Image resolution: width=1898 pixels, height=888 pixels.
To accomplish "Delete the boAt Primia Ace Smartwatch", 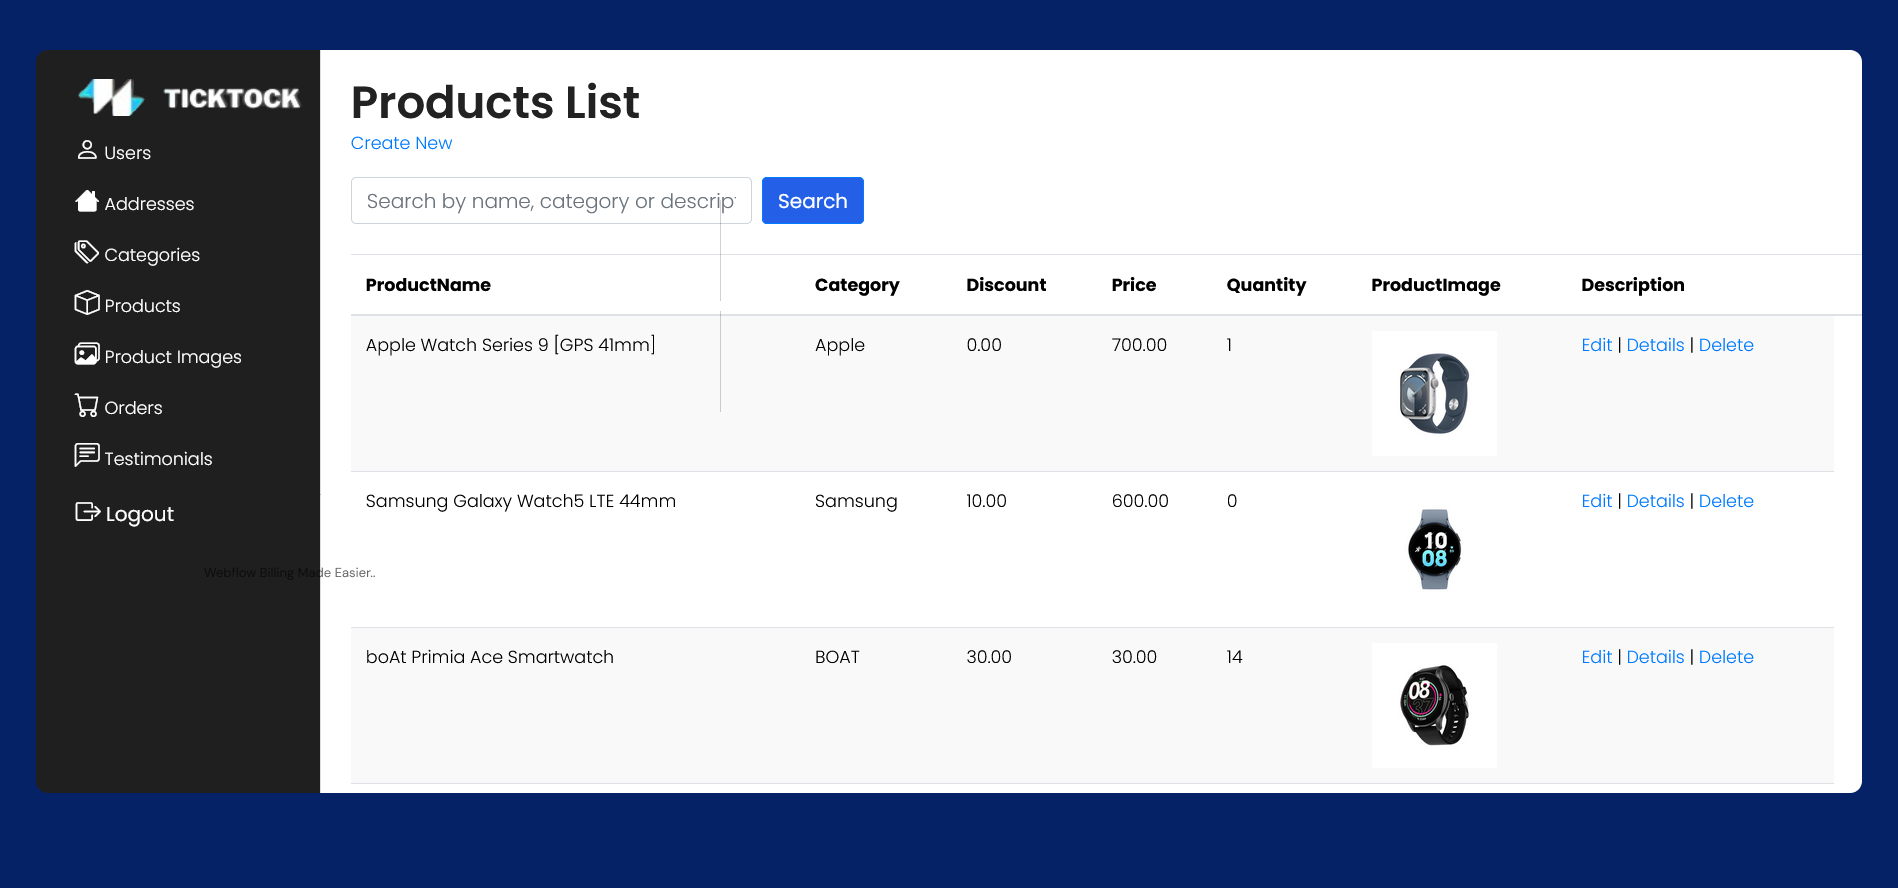I will point(1726,657).
